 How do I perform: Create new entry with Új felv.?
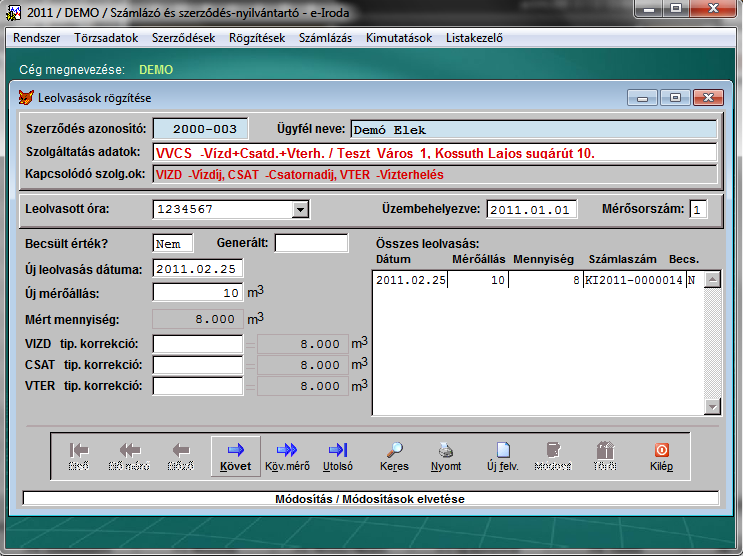503,455
